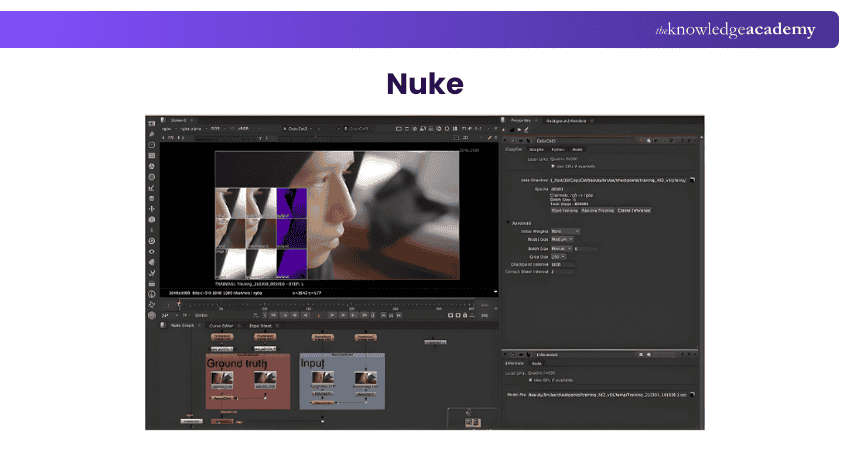Viewport: 850px width, 450px height.
Task: Open the Channel nodes toolbar icon
Action: point(152,156)
